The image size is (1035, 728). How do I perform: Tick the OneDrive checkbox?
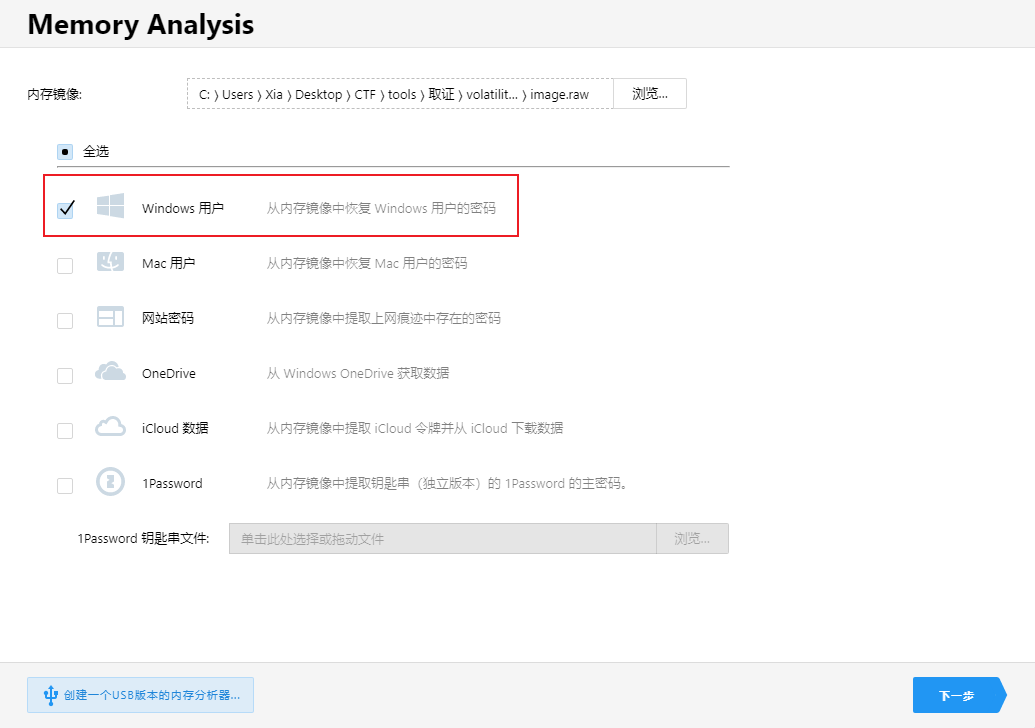tap(65, 376)
